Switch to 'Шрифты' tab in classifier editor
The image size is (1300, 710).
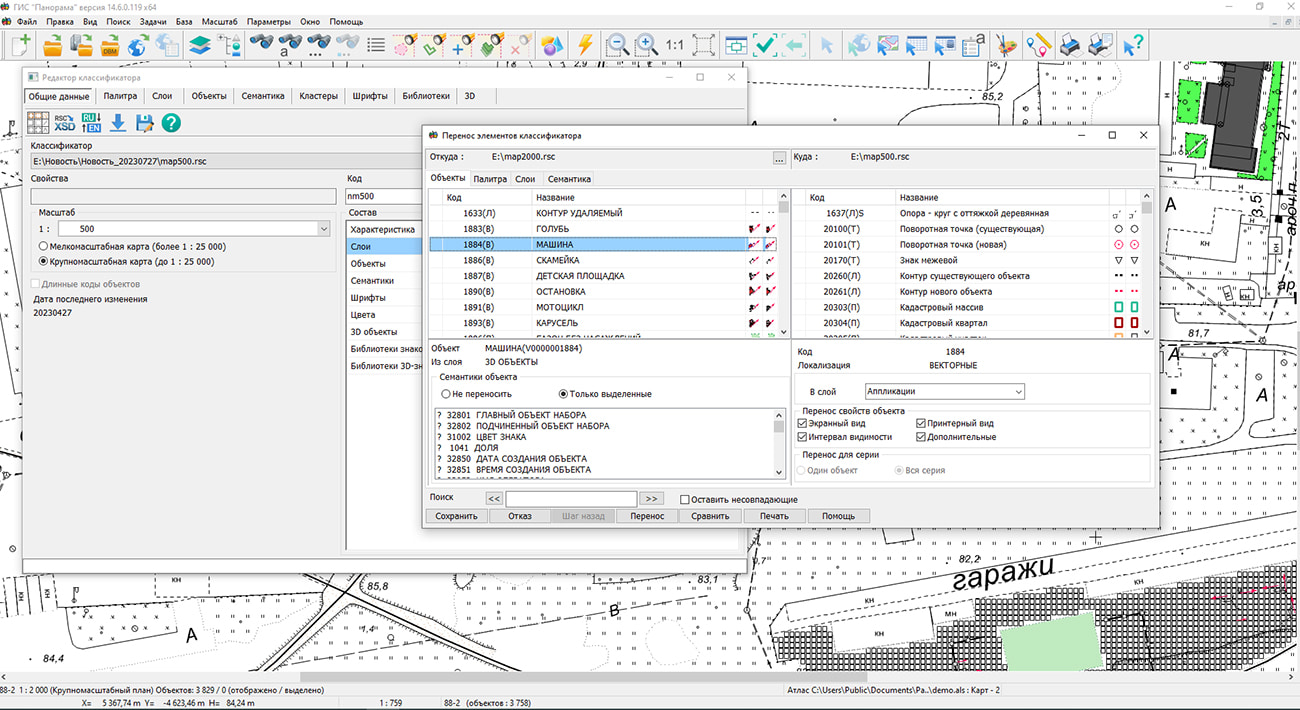(370, 97)
